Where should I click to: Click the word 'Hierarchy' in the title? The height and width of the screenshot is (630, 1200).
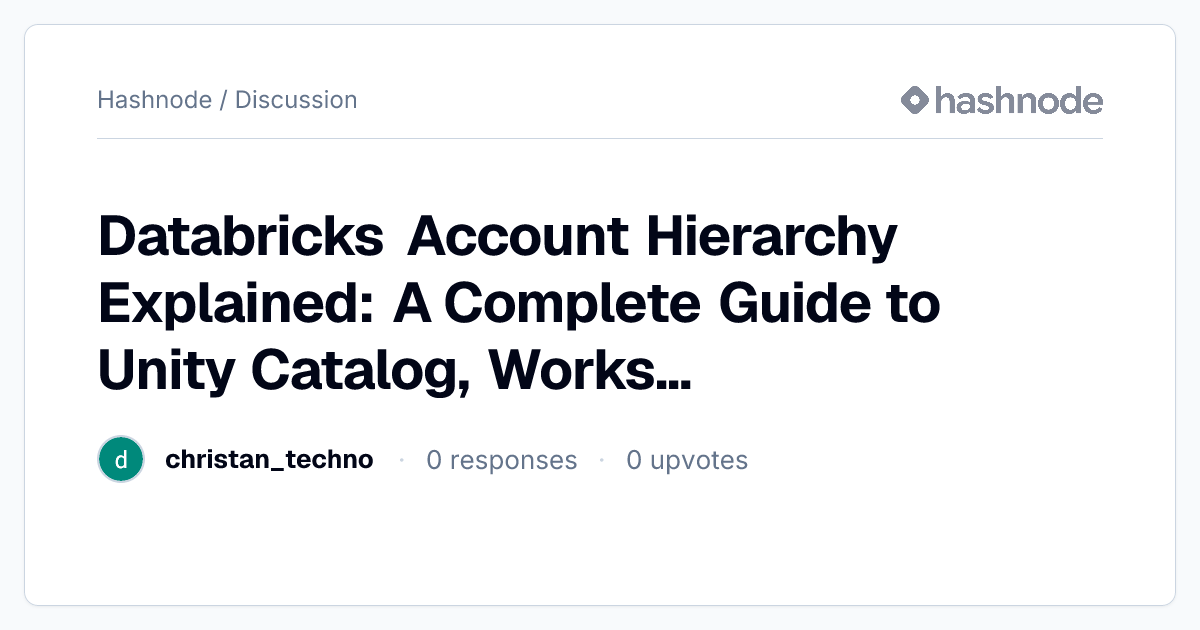(771, 238)
